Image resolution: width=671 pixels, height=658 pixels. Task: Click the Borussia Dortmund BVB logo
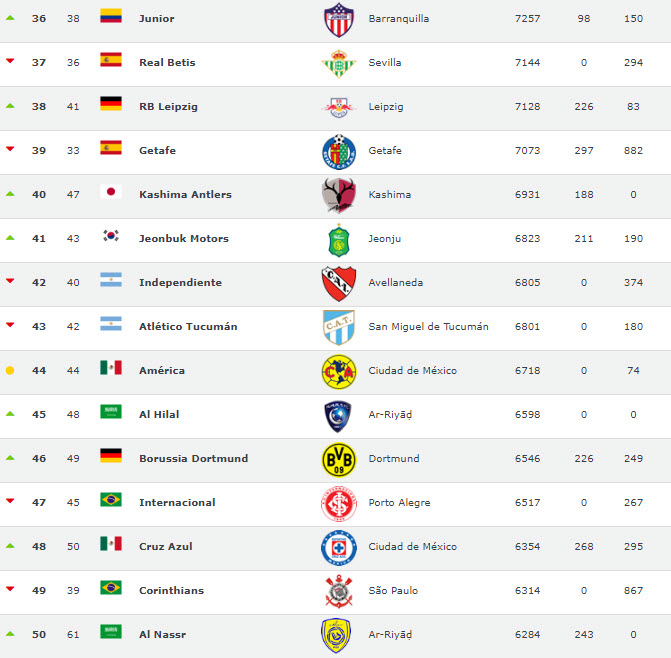tap(339, 459)
